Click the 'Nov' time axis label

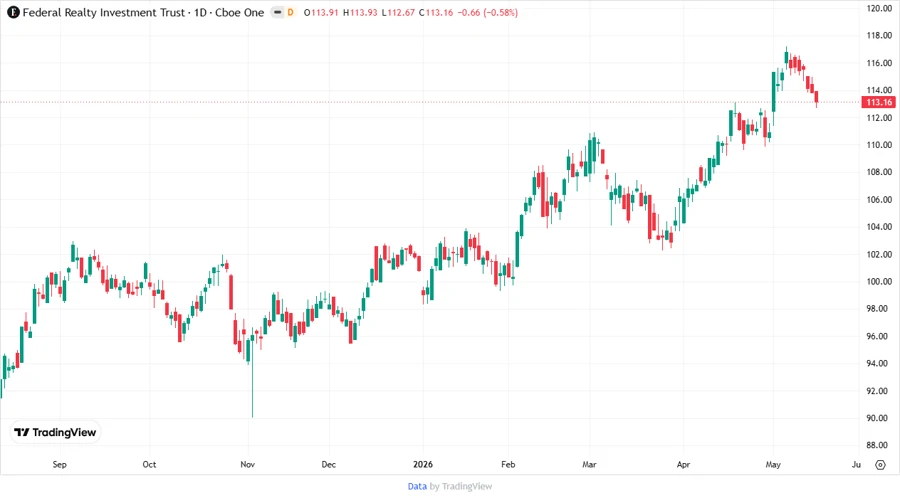[247, 465]
